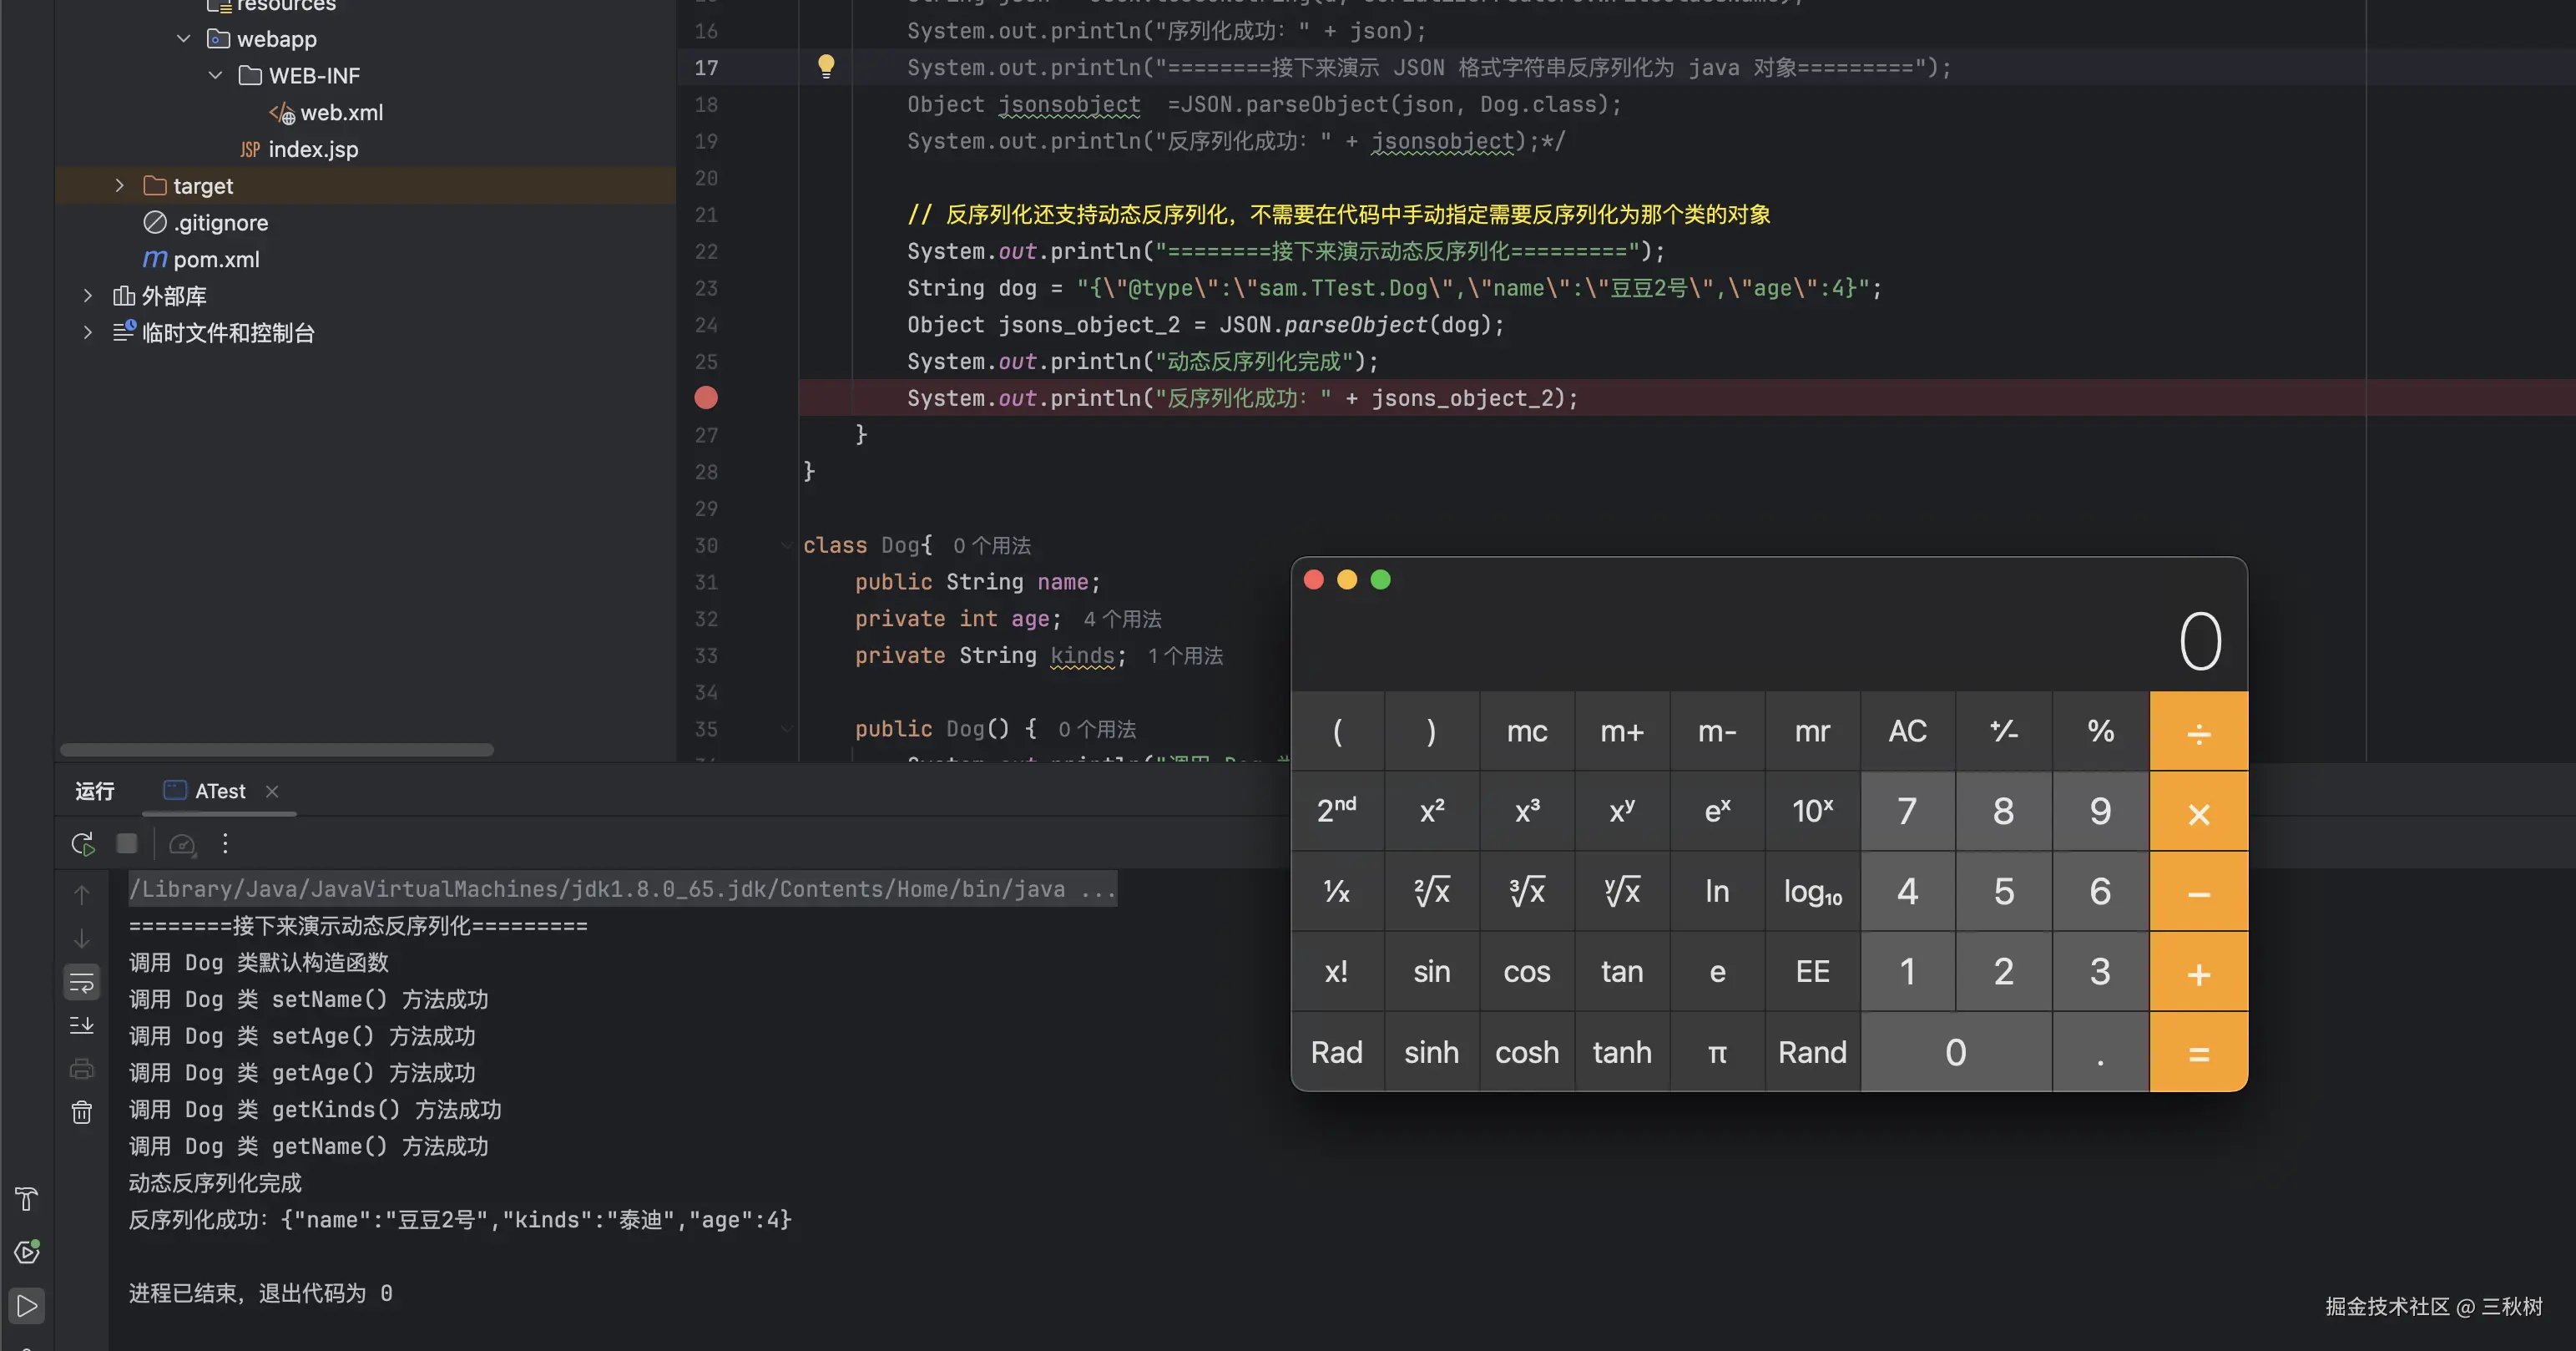This screenshot has height=1351, width=2576.
Task: Toggle soft-wrap in console output
Action: (x=82, y=982)
